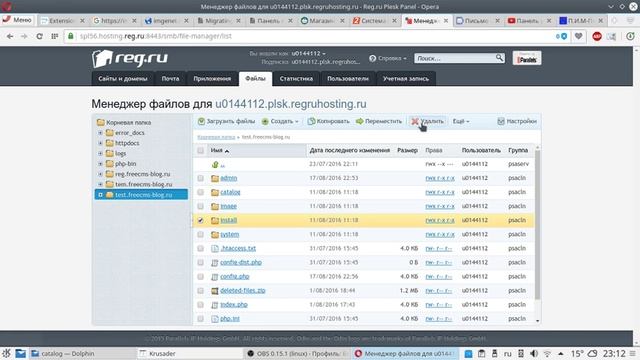
Task: Click the browser forward arrow
Action: point(24,36)
